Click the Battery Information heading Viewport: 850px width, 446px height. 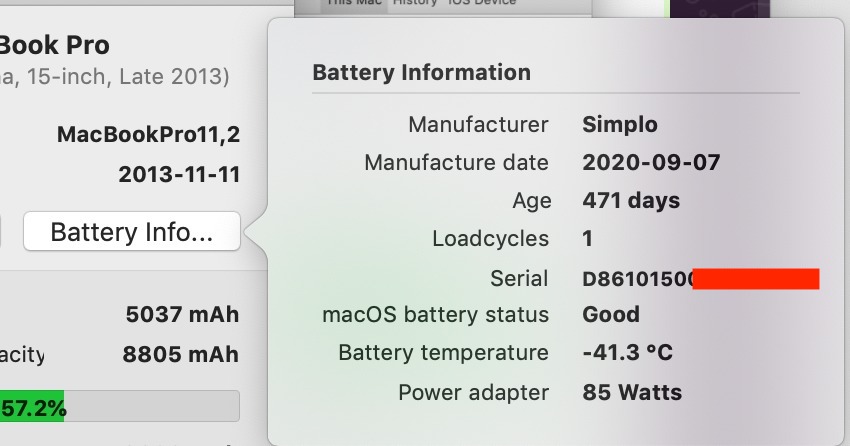coord(421,73)
